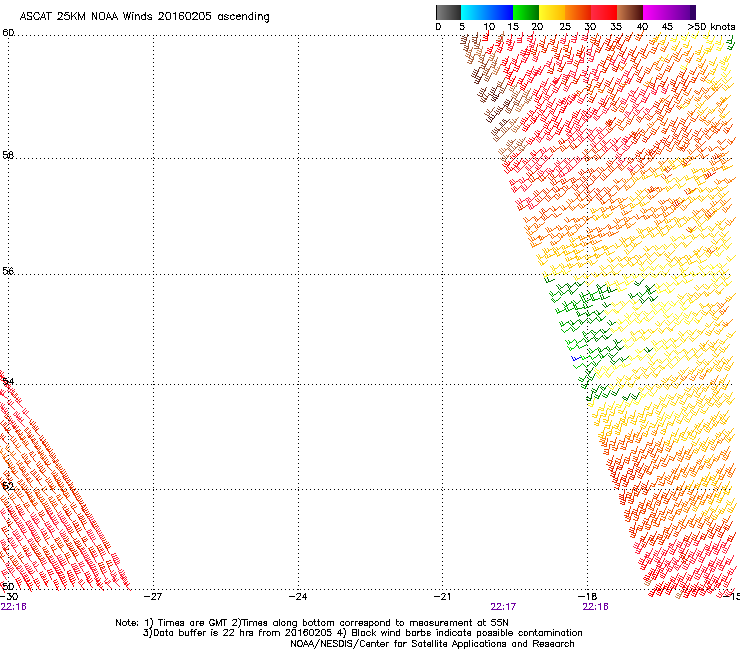740x650 pixels.
Task: Click the "40" legend scale label
Action: [642, 27]
